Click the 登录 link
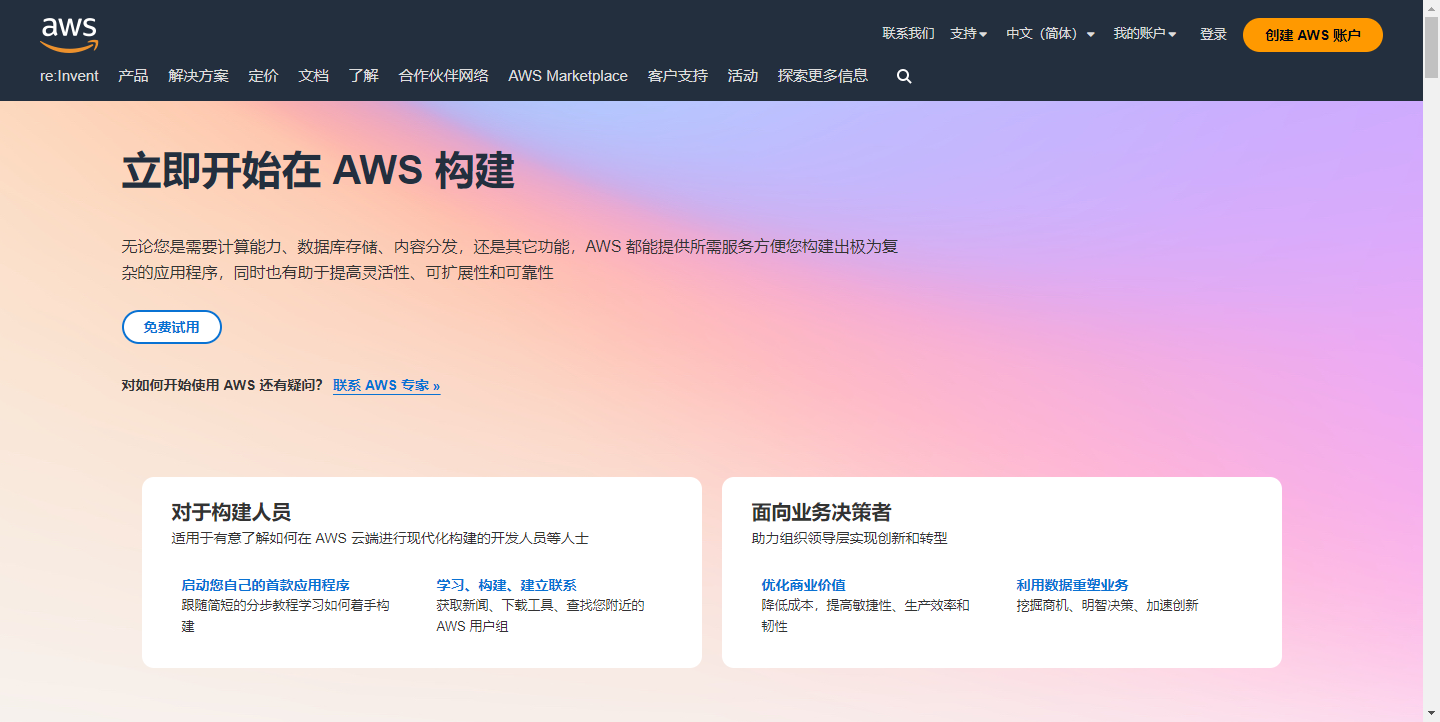Viewport: 1440px width, 722px height. 1213,34
